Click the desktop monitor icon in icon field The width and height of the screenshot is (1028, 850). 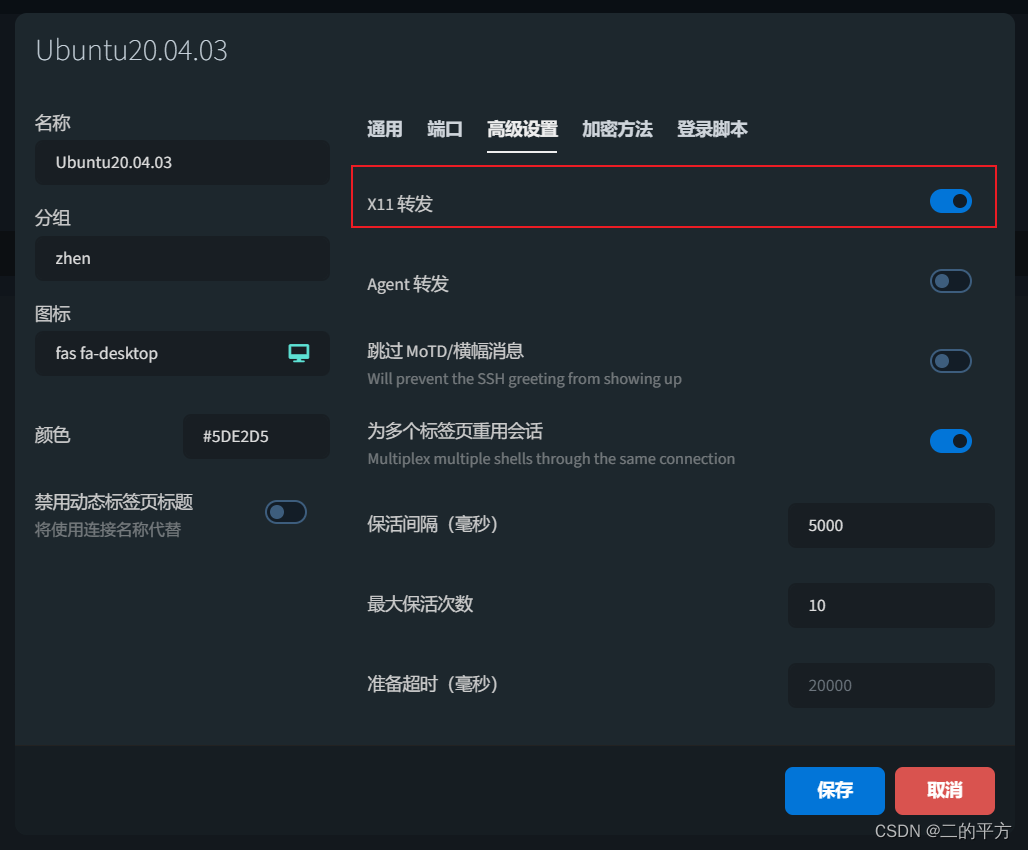(x=299, y=353)
